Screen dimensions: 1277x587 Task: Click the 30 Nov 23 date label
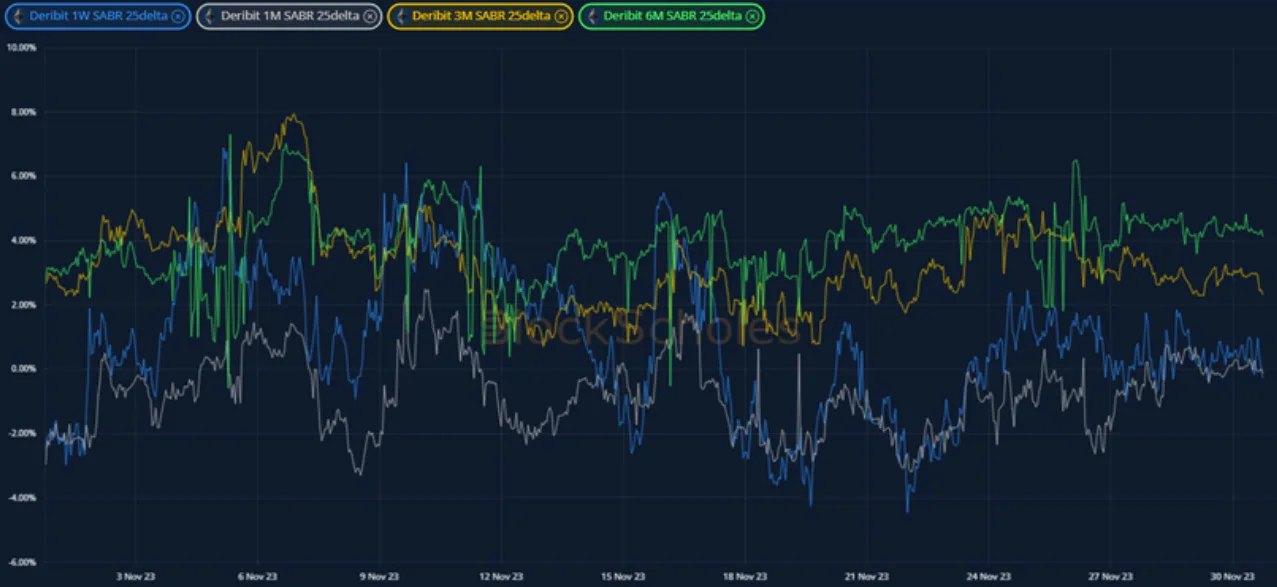click(1232, 577)
